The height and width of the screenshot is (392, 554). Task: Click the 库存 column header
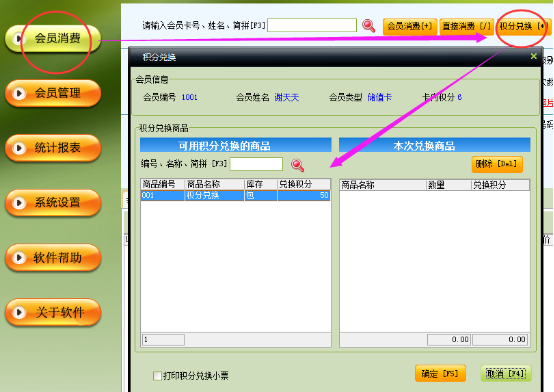click(261, 184)
